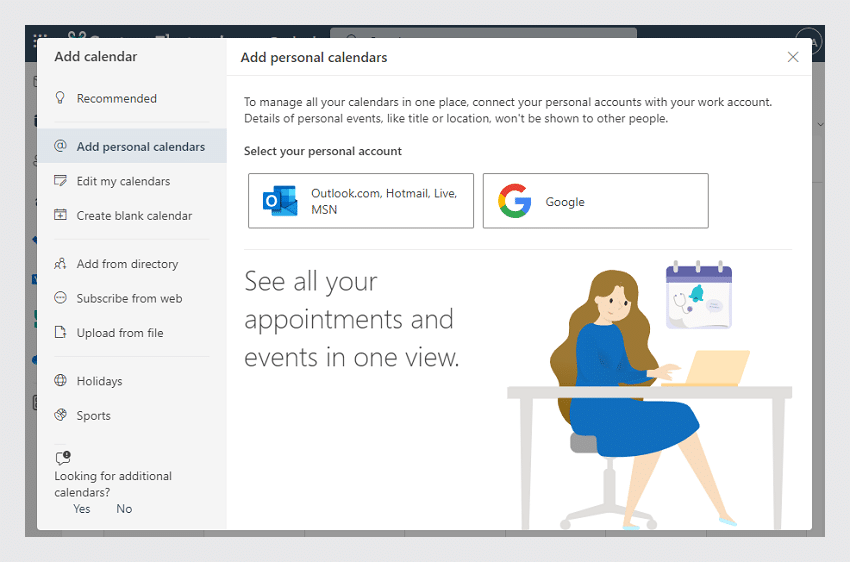Click the search box behind dialog
The image size is (850, 562).
coord(484,33)
